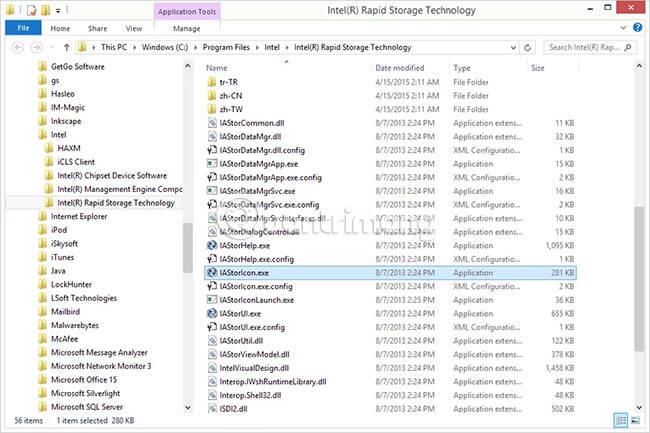Sort files by Type column header
The height and width of the screenshot is (433, 650).
[462, 68]
